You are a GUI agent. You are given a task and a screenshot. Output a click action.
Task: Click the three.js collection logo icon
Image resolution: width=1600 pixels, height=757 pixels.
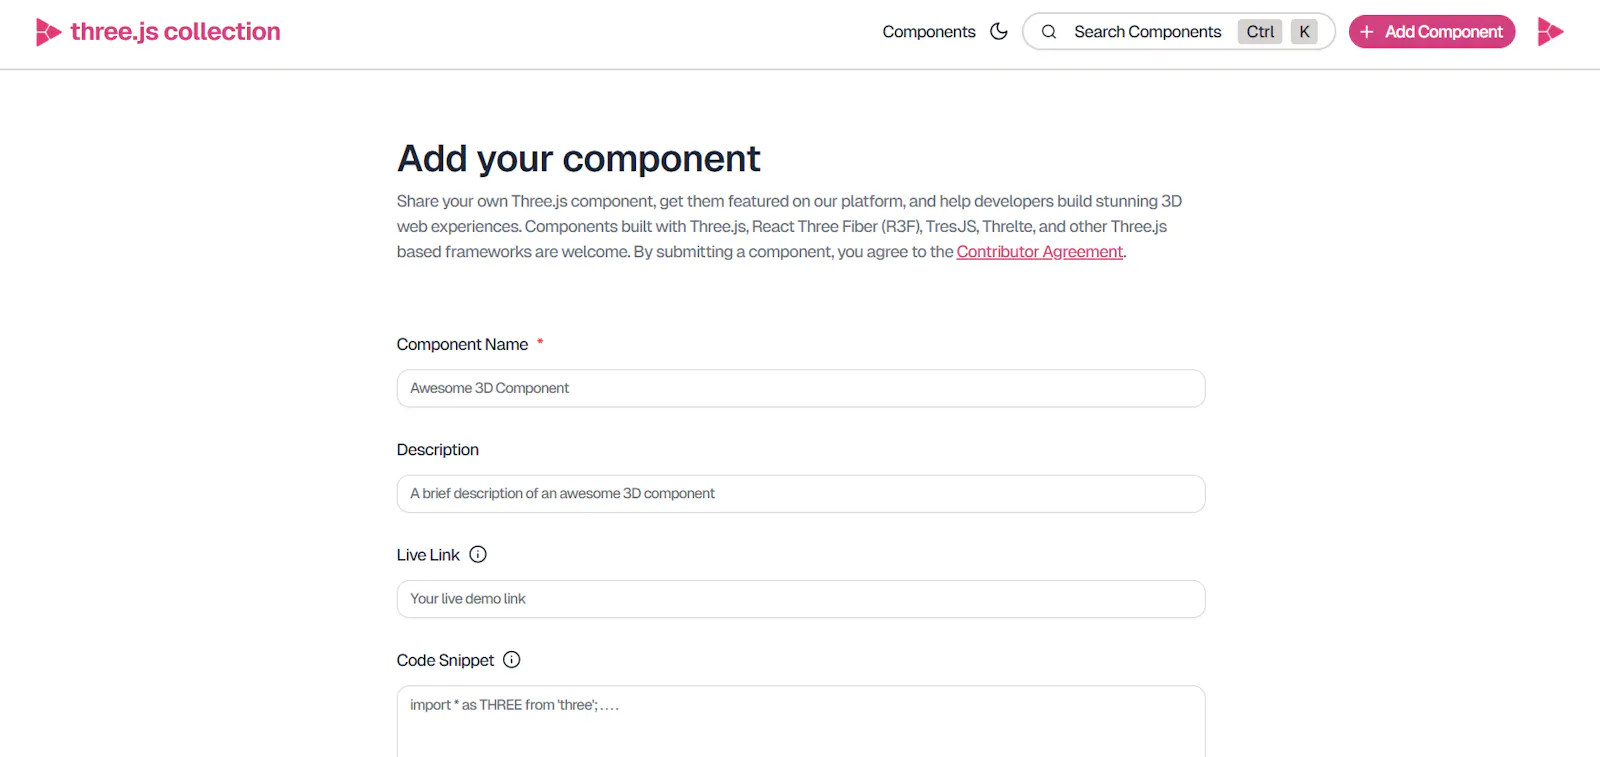(48, 32)
